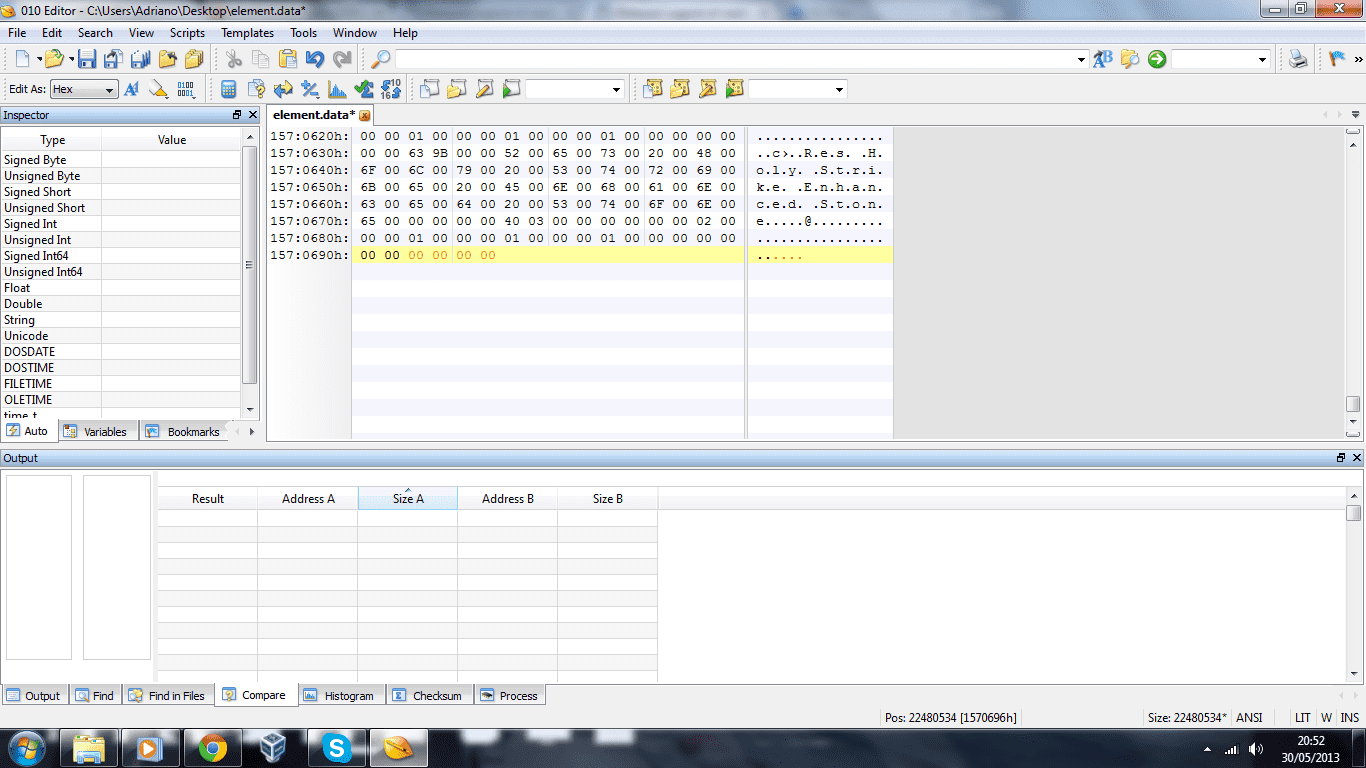
Task: Switch to the Find in Files output tab
Action: pos(167,695)
